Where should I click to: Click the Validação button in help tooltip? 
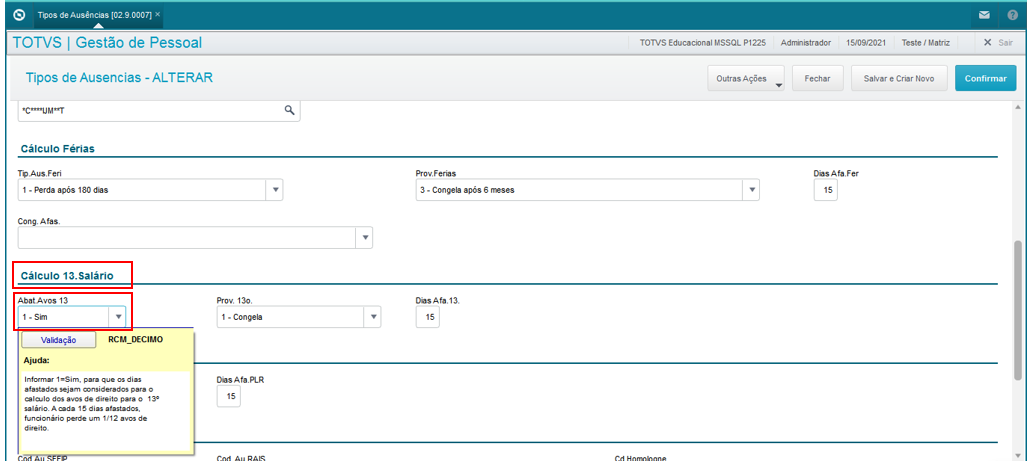pos(58,340)
